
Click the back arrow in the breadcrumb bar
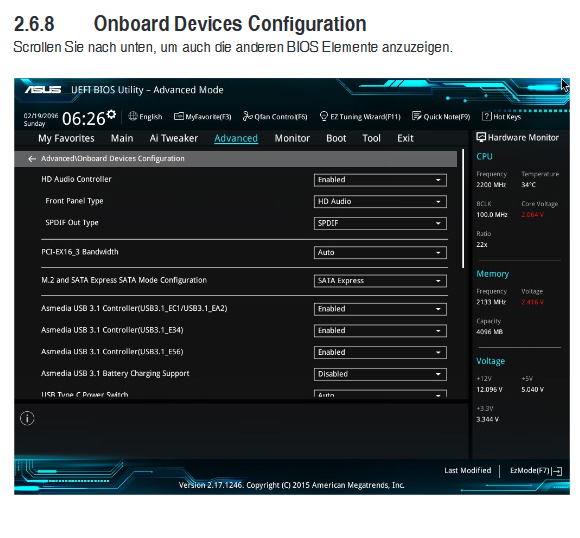(32, 159)
